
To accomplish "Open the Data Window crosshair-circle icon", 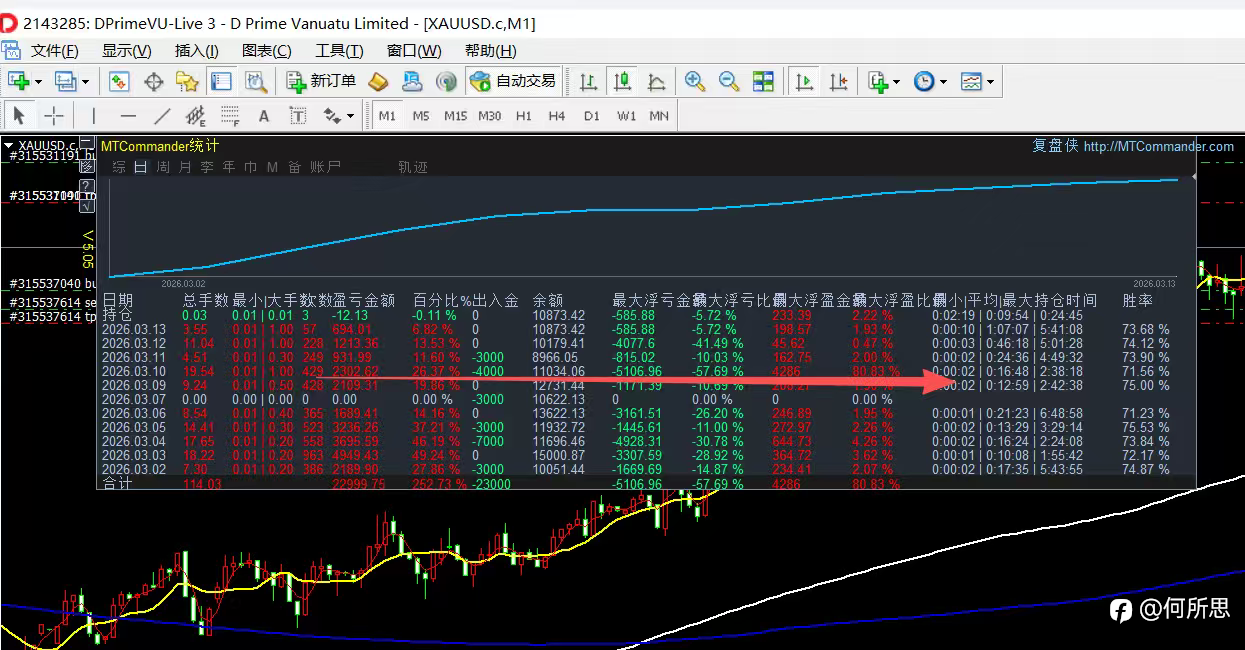I will (x=153, y=81).
